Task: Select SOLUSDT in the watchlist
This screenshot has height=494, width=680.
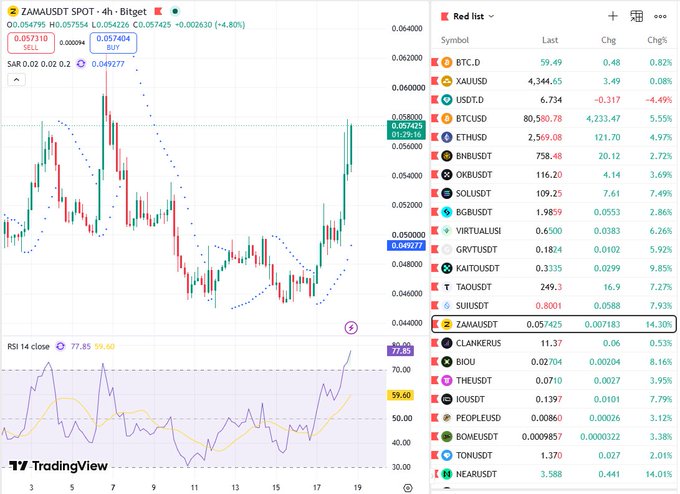Action: [553, 193]
